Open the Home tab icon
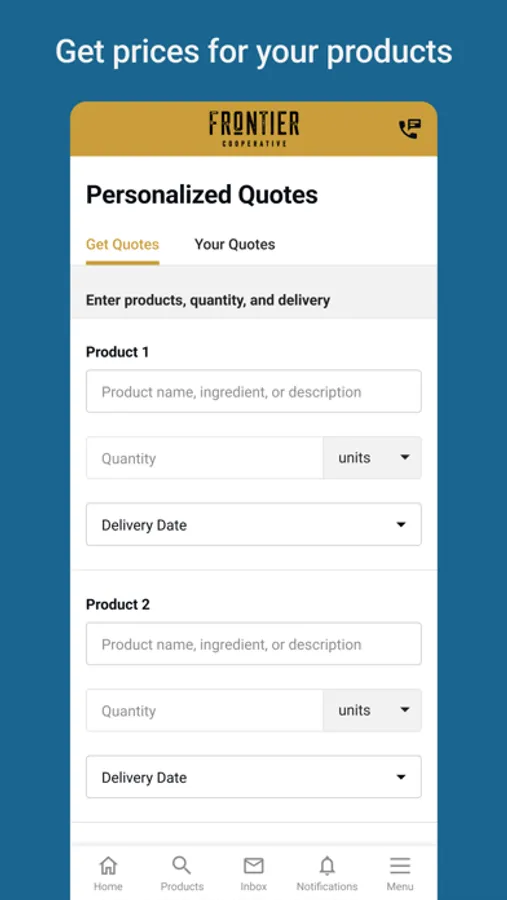The image size is (507, 900). pyautogui.click(x=108, y=865)
